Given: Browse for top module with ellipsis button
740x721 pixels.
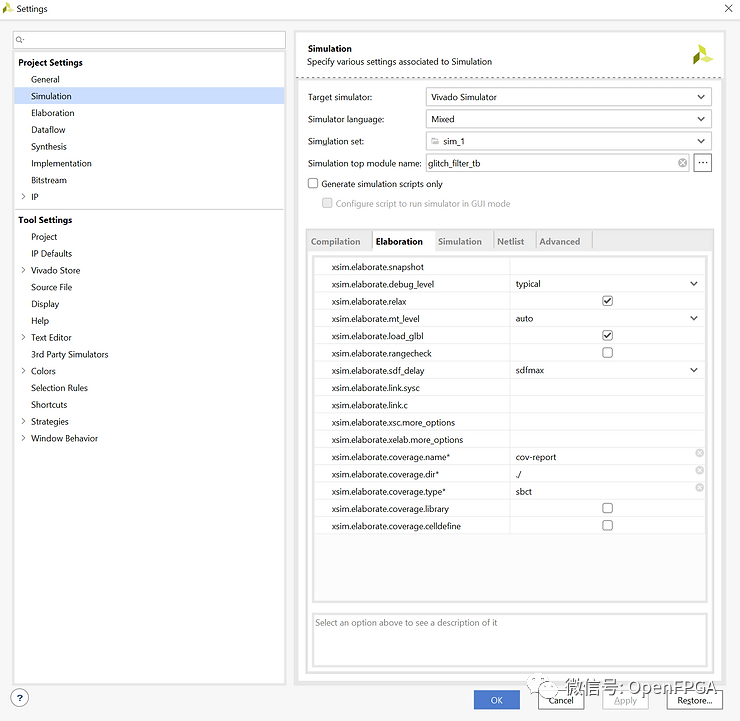Looking at the screenshot, I should click(703, 163).
